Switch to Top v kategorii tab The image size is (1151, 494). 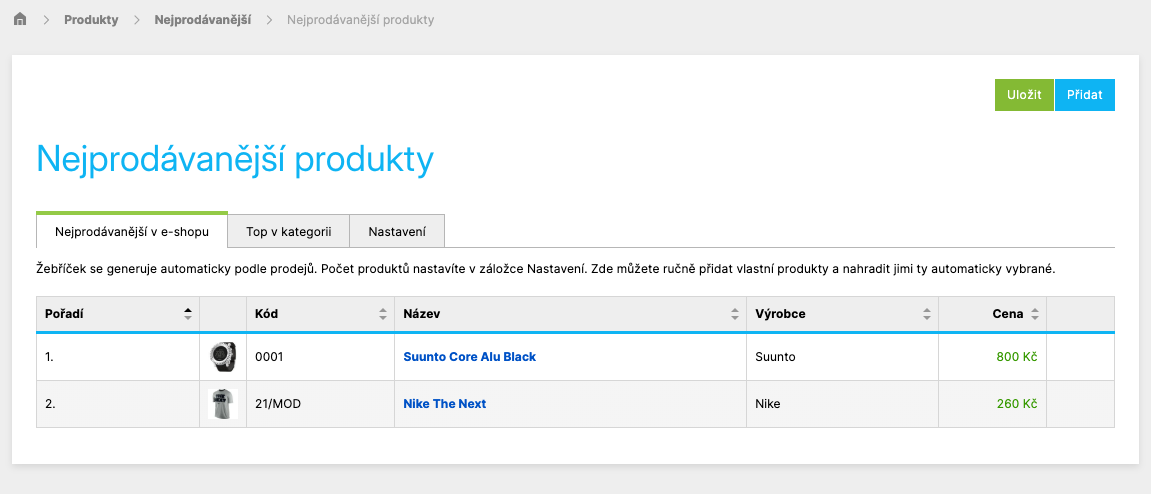[288, 231]
